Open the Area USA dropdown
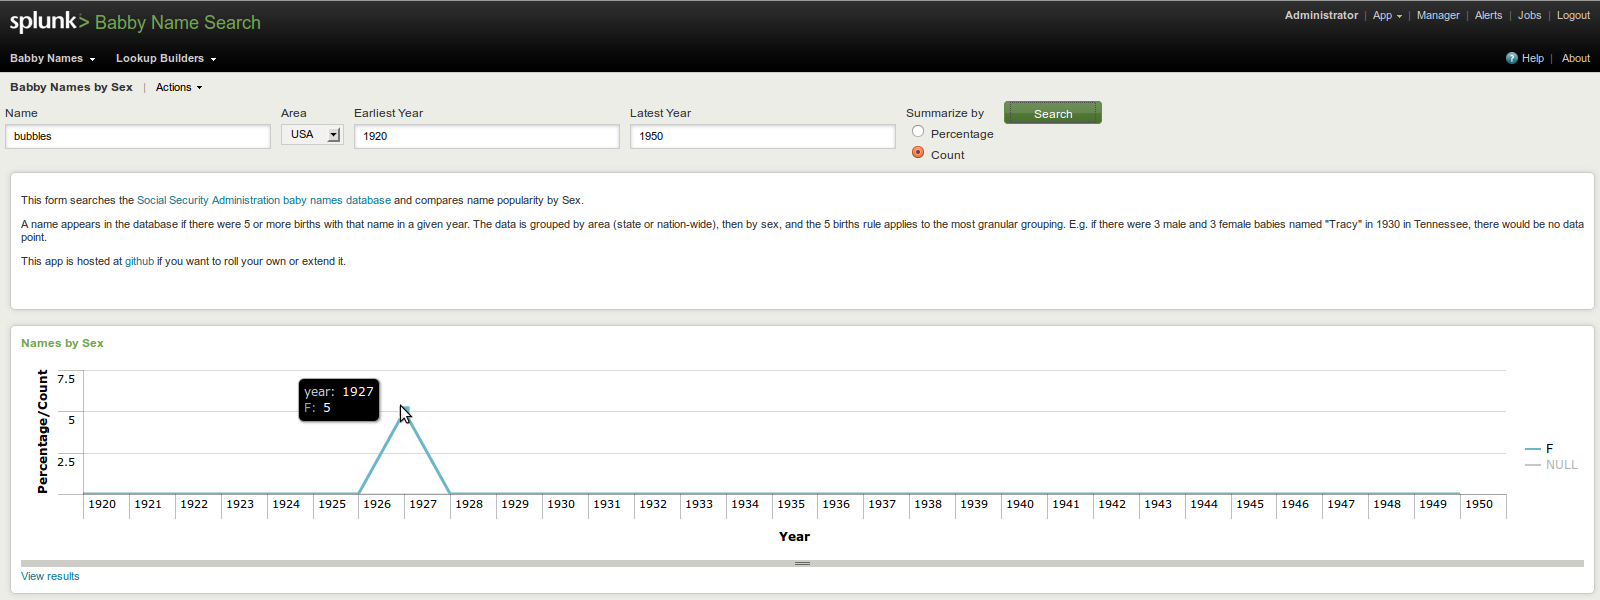1600x600 pixels. (x=312, y=135)
